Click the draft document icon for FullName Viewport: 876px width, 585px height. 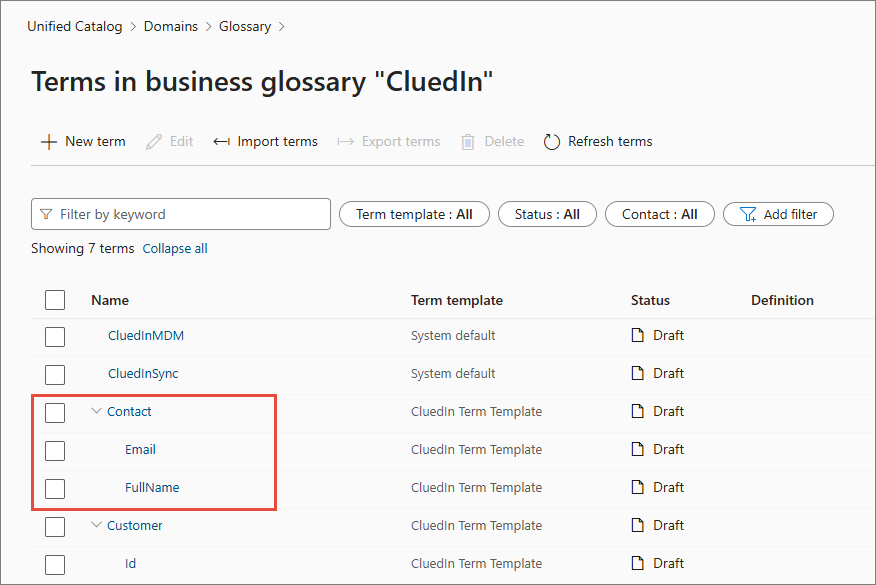637,487
